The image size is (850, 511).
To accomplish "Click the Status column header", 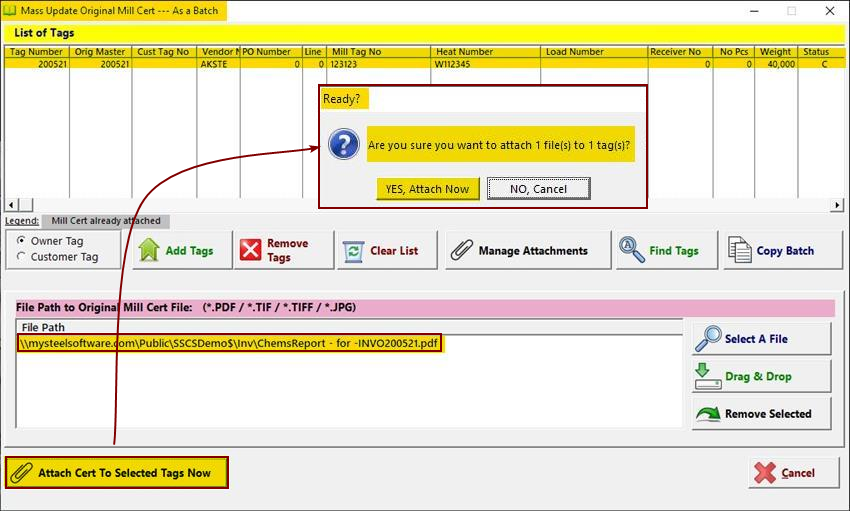I will tap(821, 52).
